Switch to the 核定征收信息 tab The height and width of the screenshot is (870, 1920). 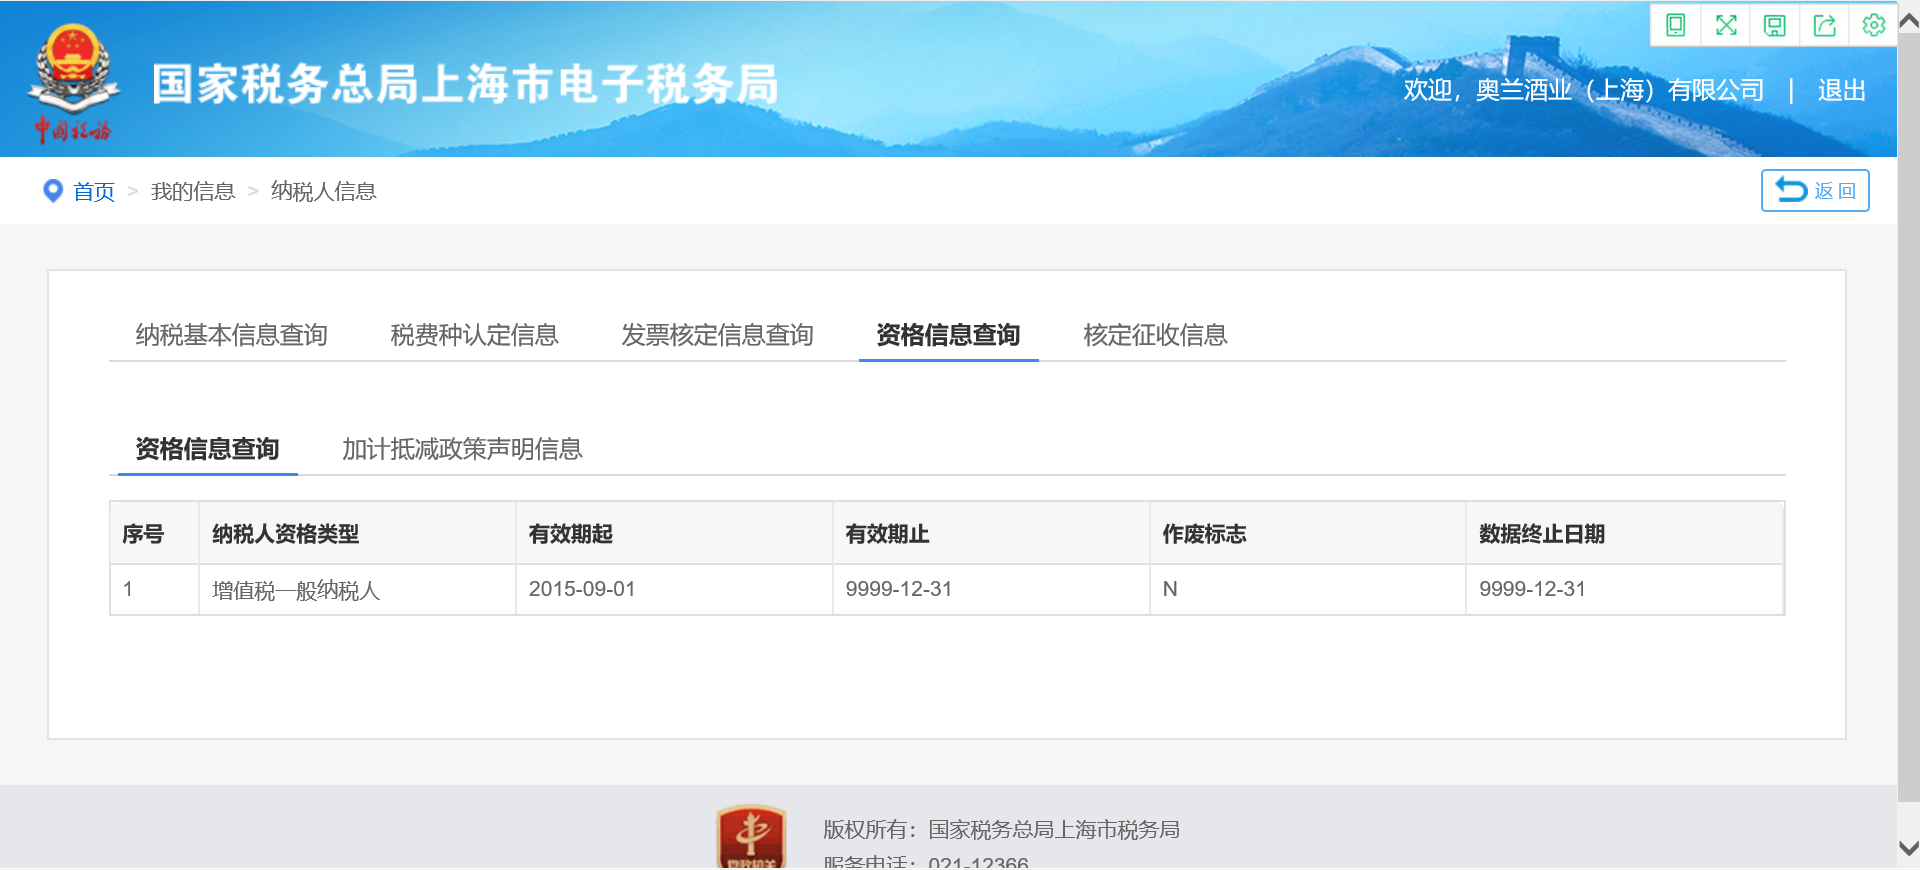[x=1155, y=335]
